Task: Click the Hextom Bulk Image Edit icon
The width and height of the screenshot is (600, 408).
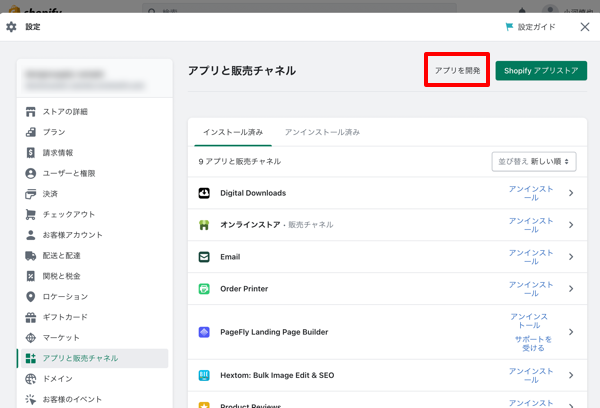Action: click(204, 375)
